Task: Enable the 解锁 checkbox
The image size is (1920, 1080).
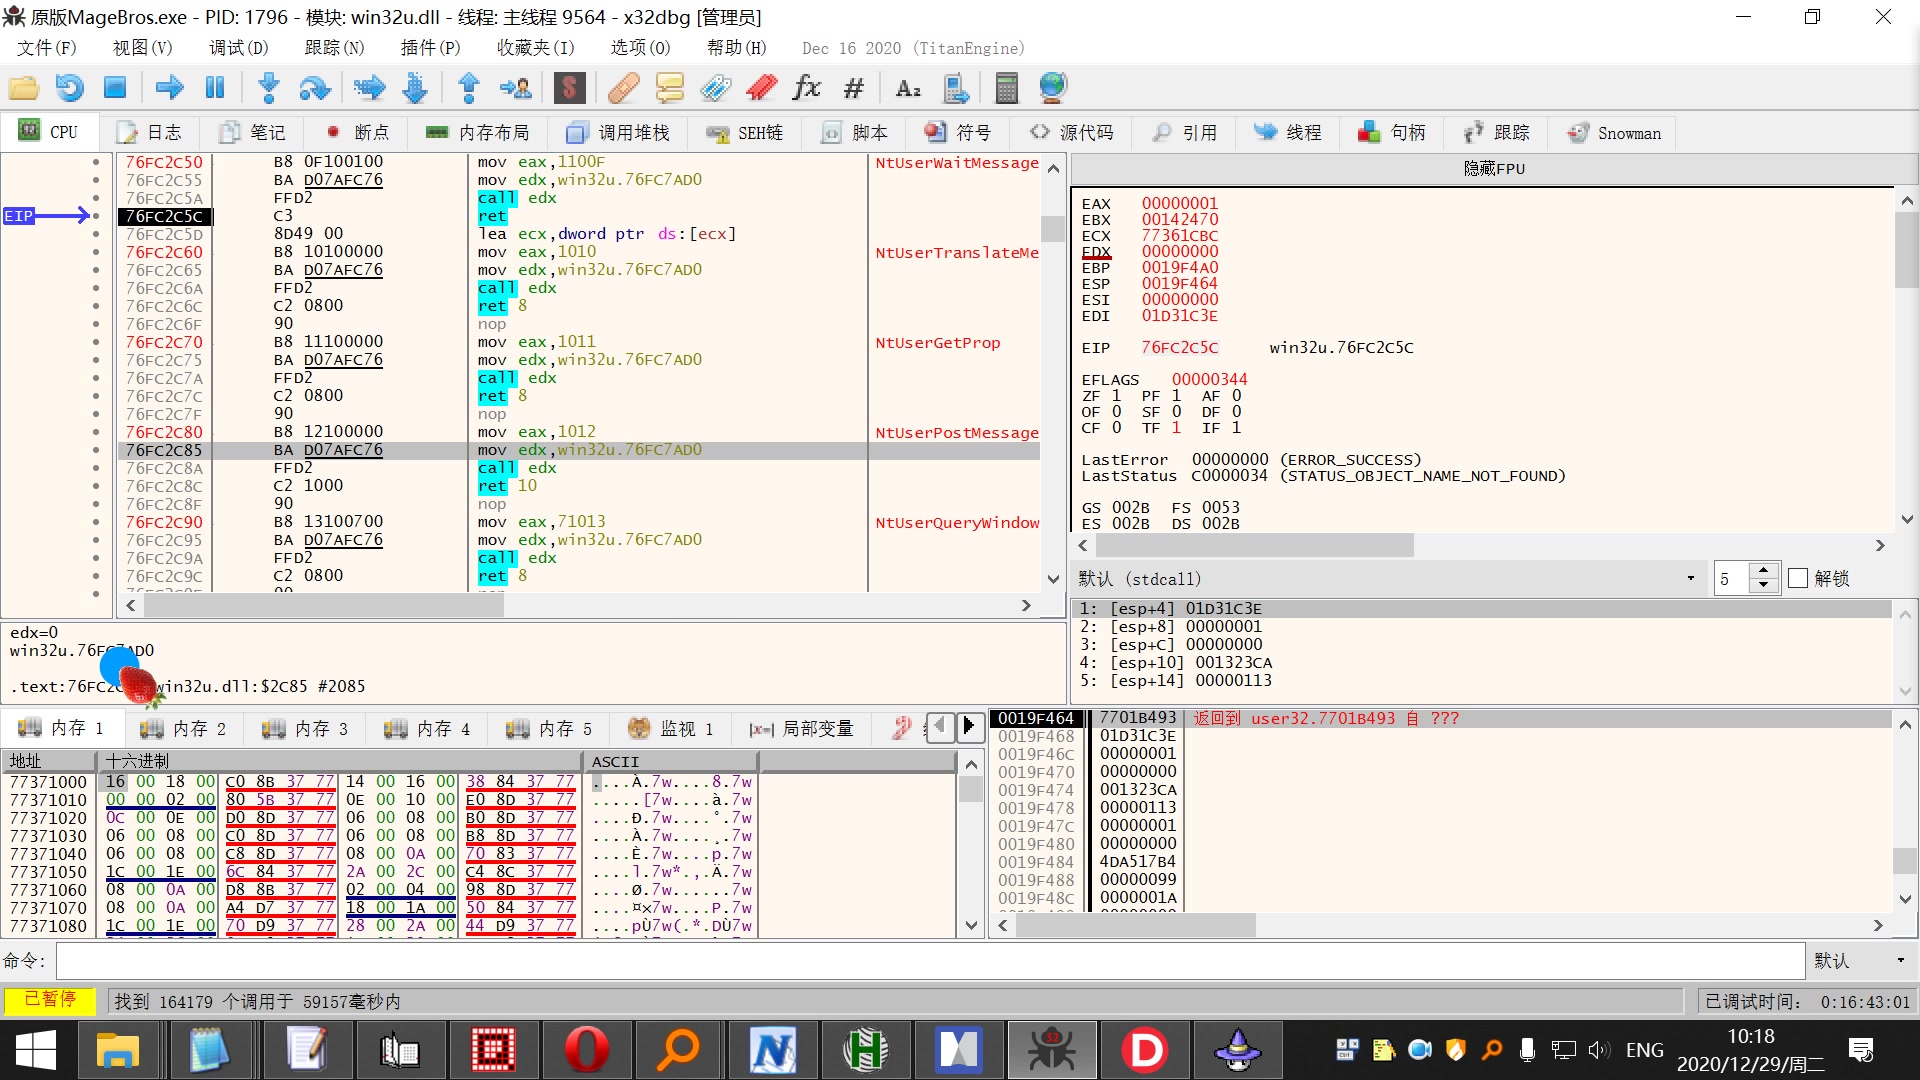Action: coord(1798,579)
